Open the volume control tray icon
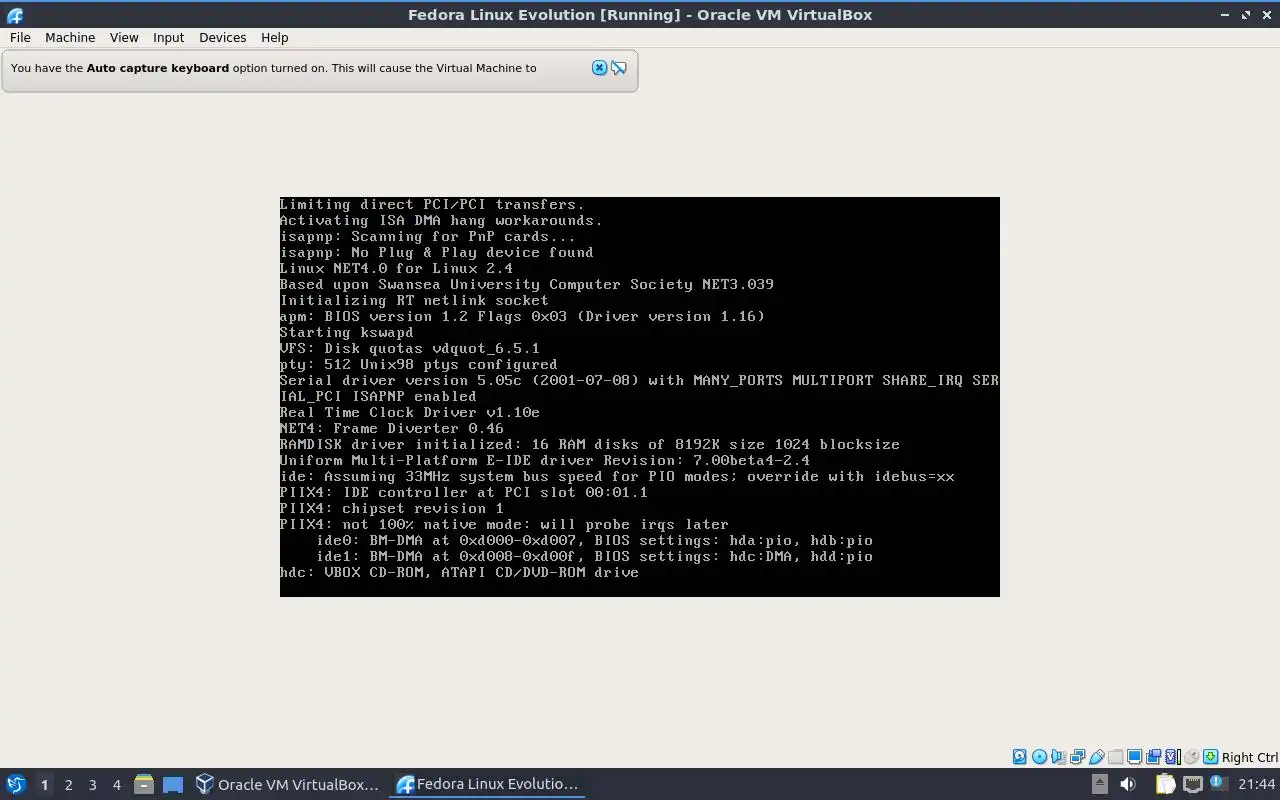This screenshot has width=1280, height=800. pyautogui.click(x=1128, y=784)
